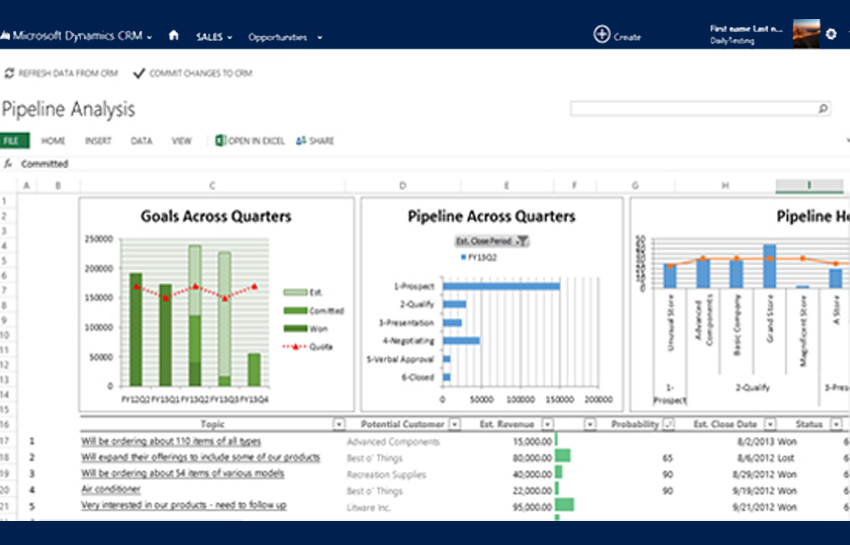Click the 'Recreation Supplies' customer cell
This screenshot has height=545, width=850.
pos(387,475)
